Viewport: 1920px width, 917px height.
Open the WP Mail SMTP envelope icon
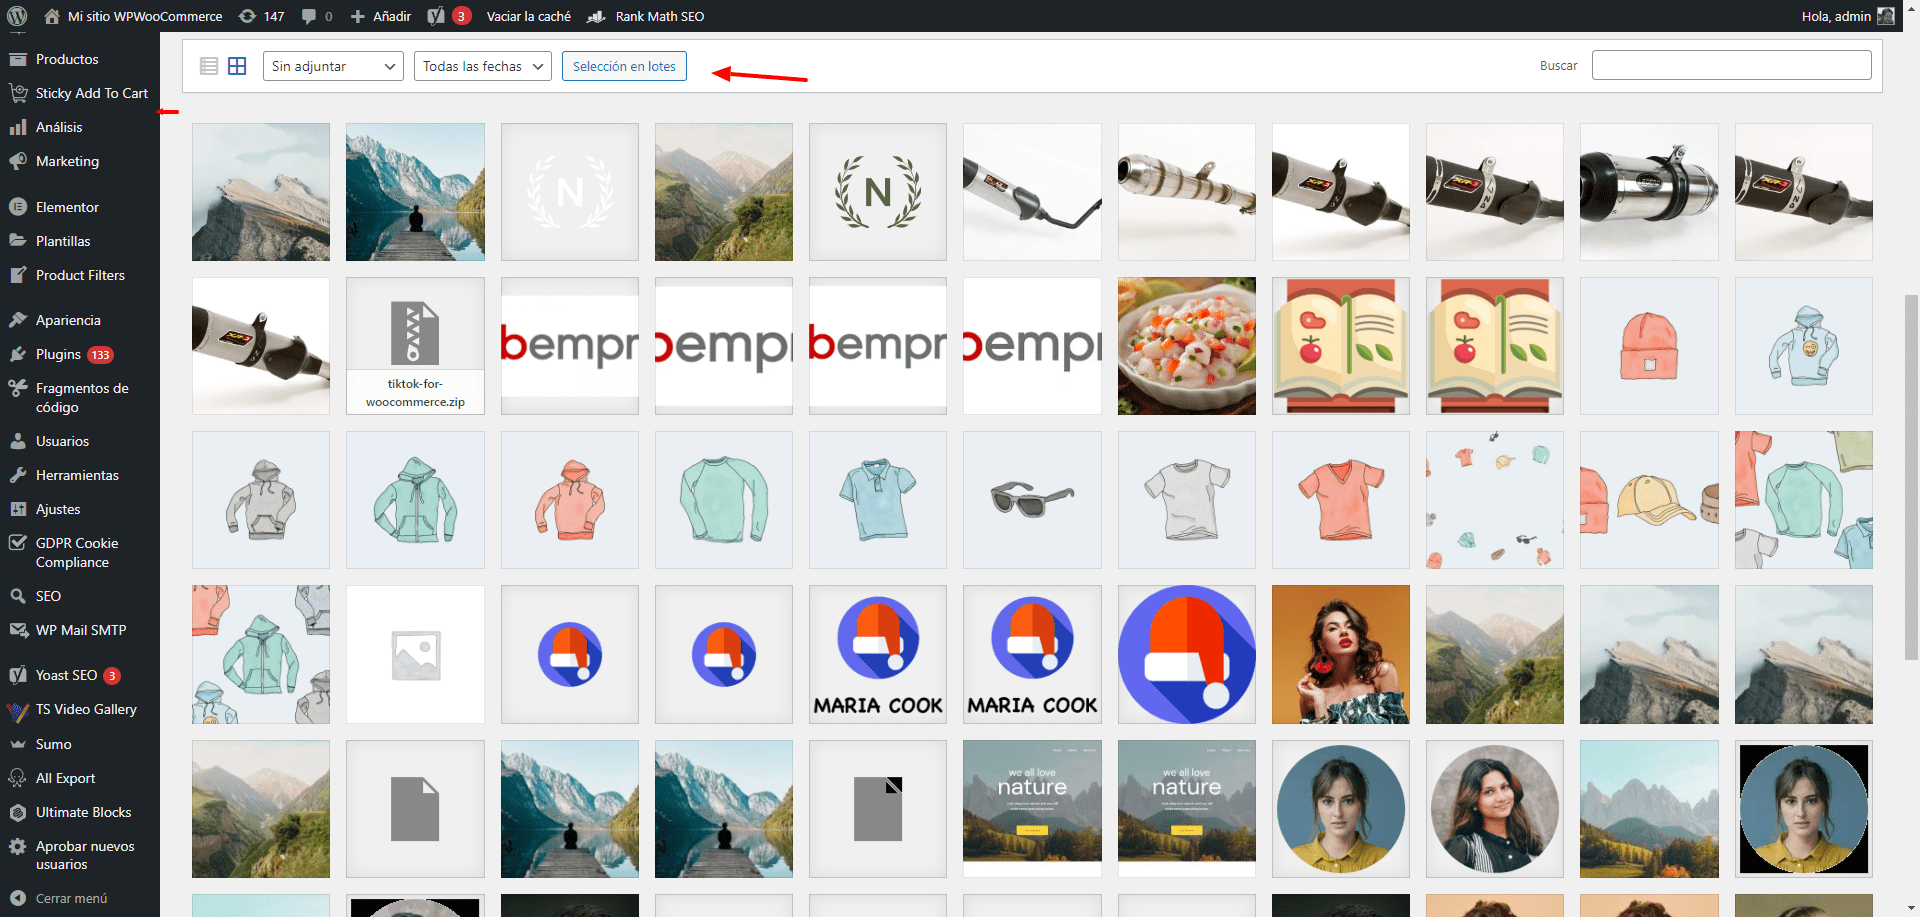pyautogui.click(x=17, y=630)
